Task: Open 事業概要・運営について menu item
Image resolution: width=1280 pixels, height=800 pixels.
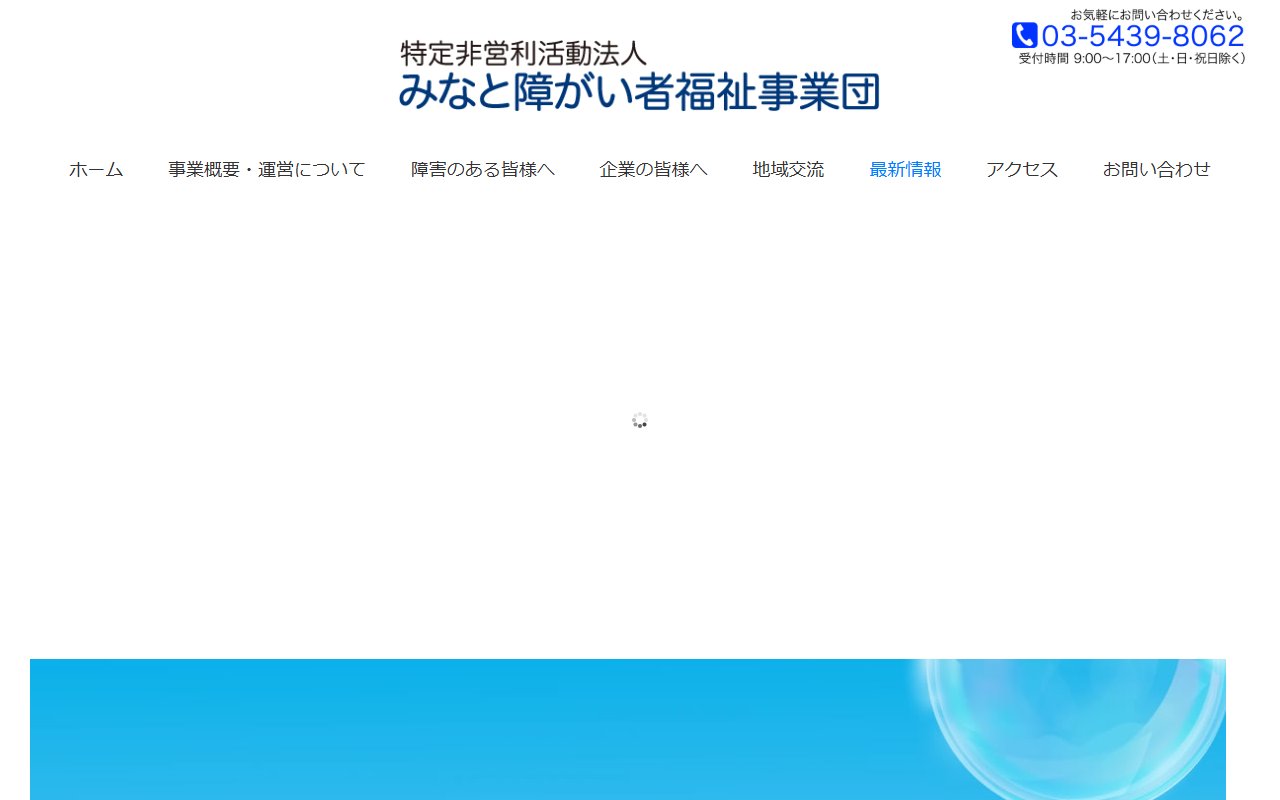Action: pos(267,170)
